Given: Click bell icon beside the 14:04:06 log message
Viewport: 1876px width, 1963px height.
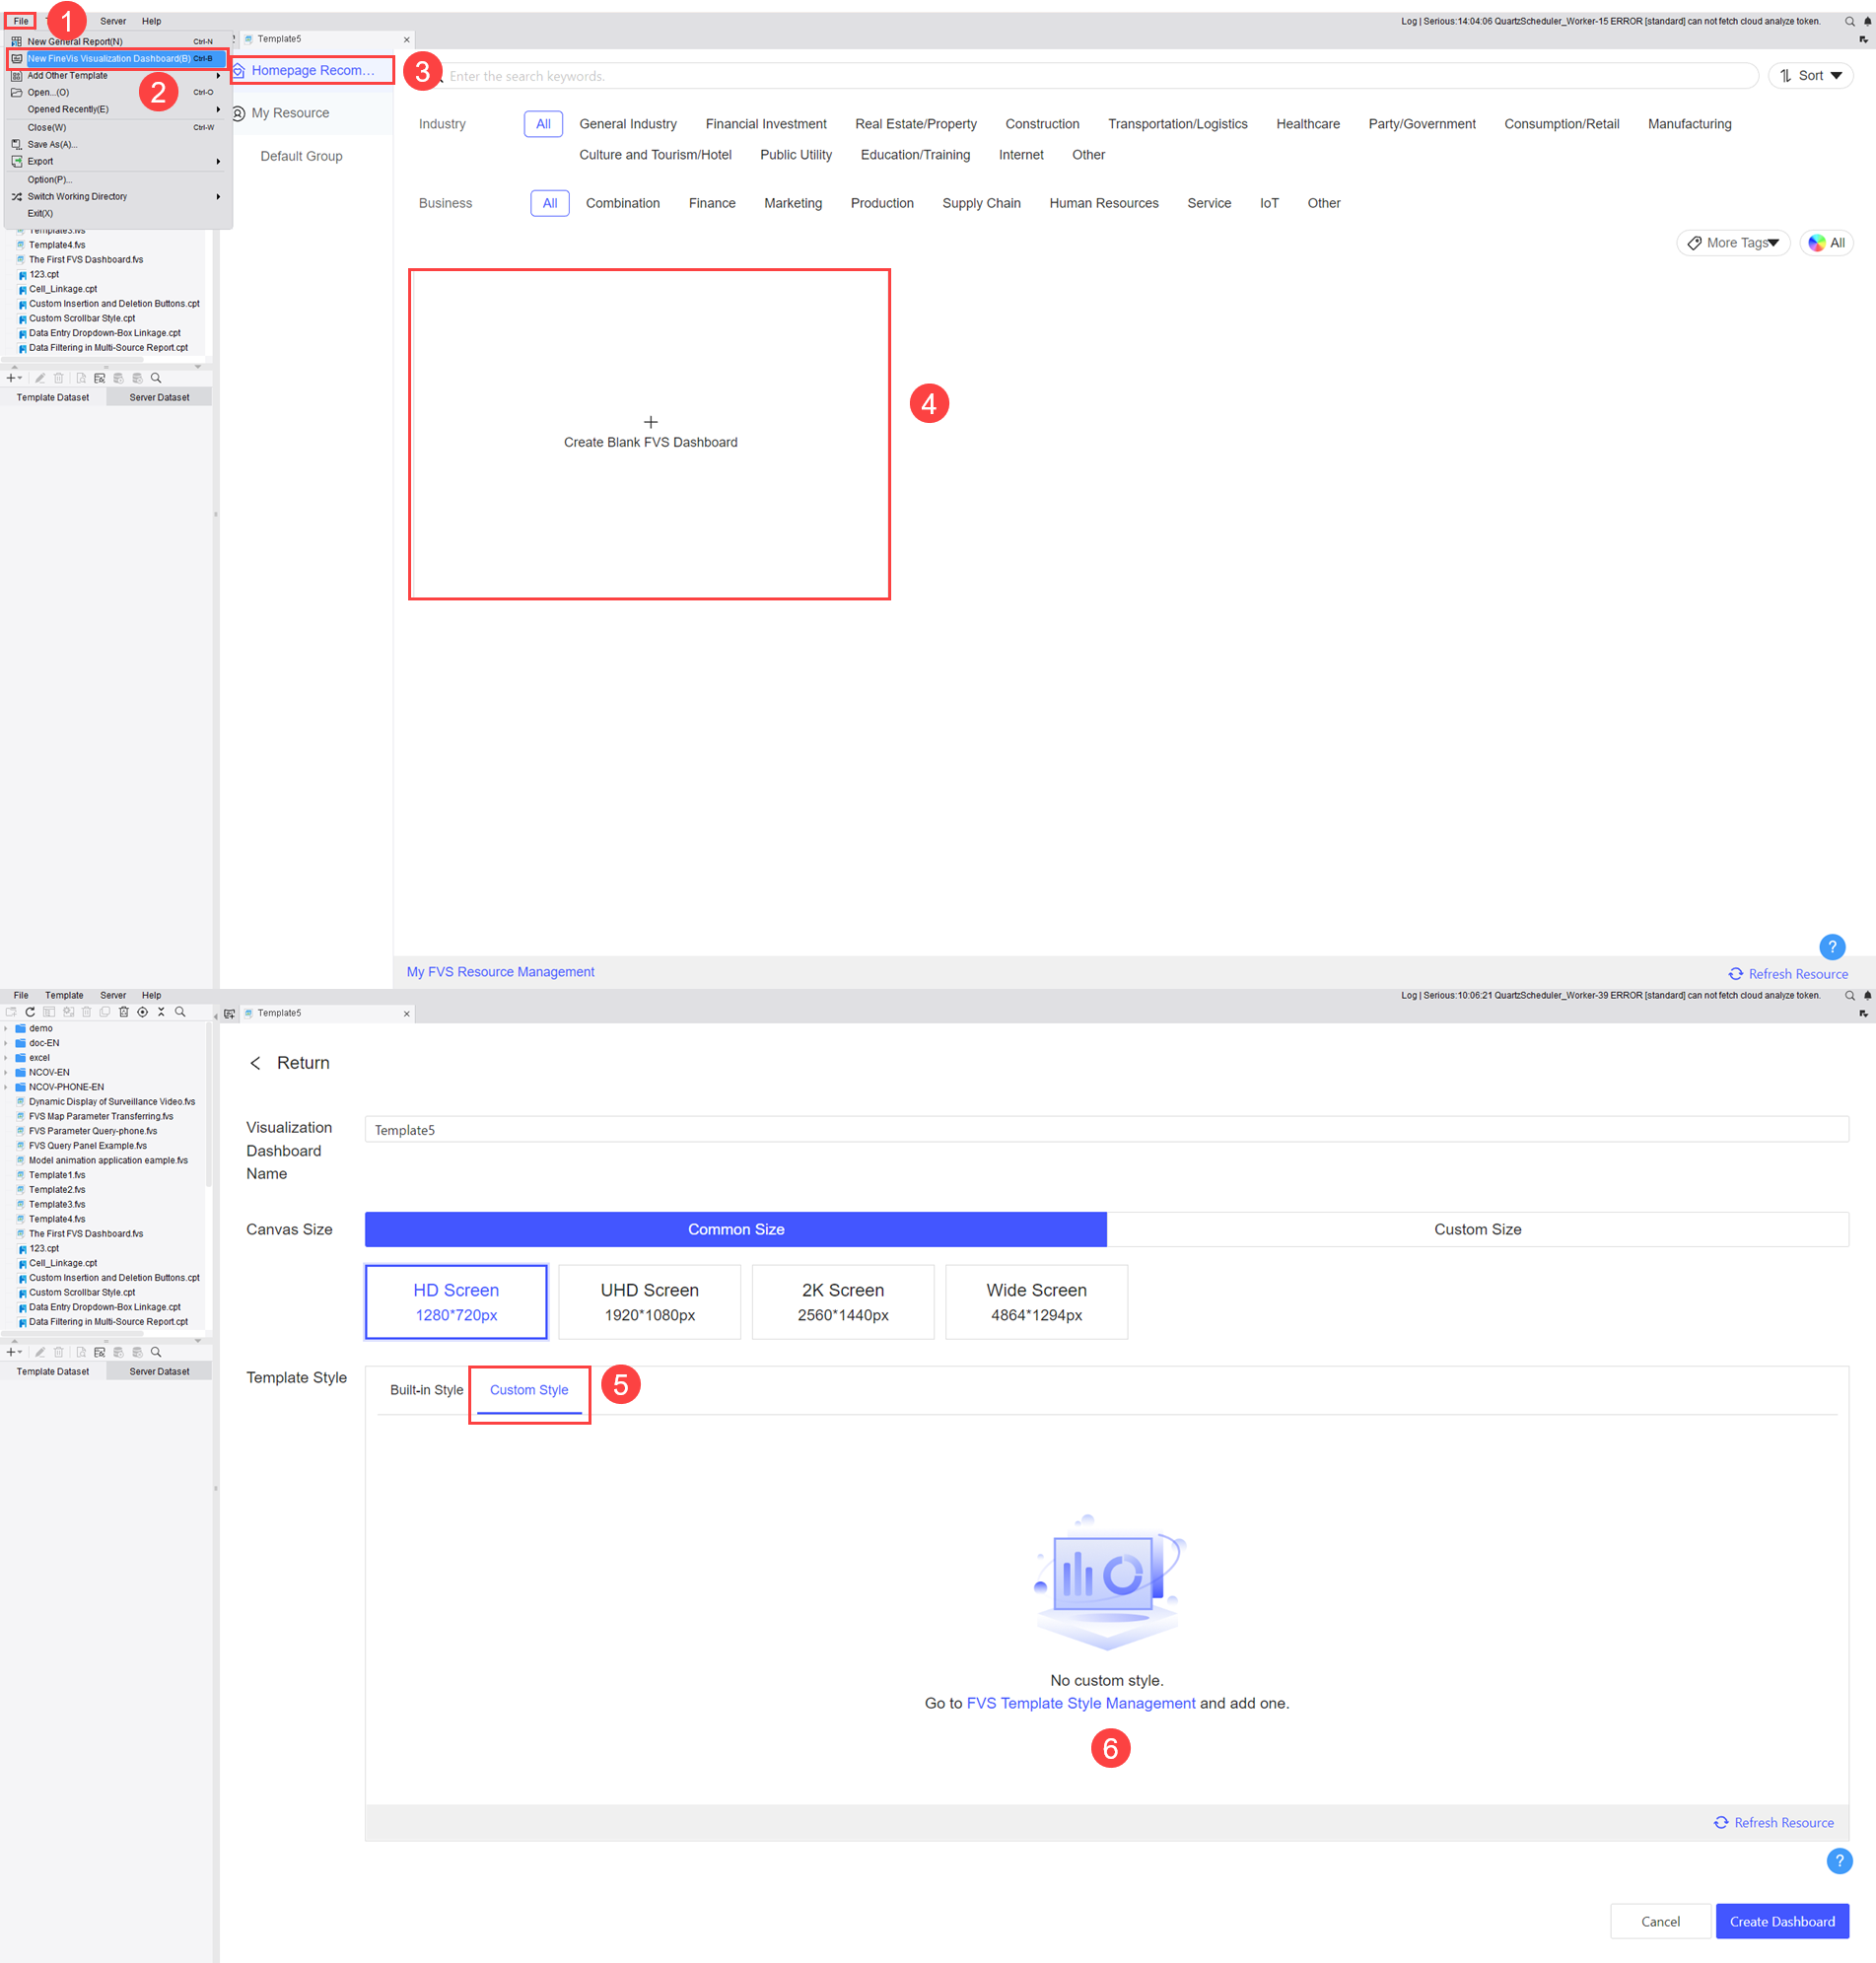Looking at the screenshot, I should (x=1866, y=21).
